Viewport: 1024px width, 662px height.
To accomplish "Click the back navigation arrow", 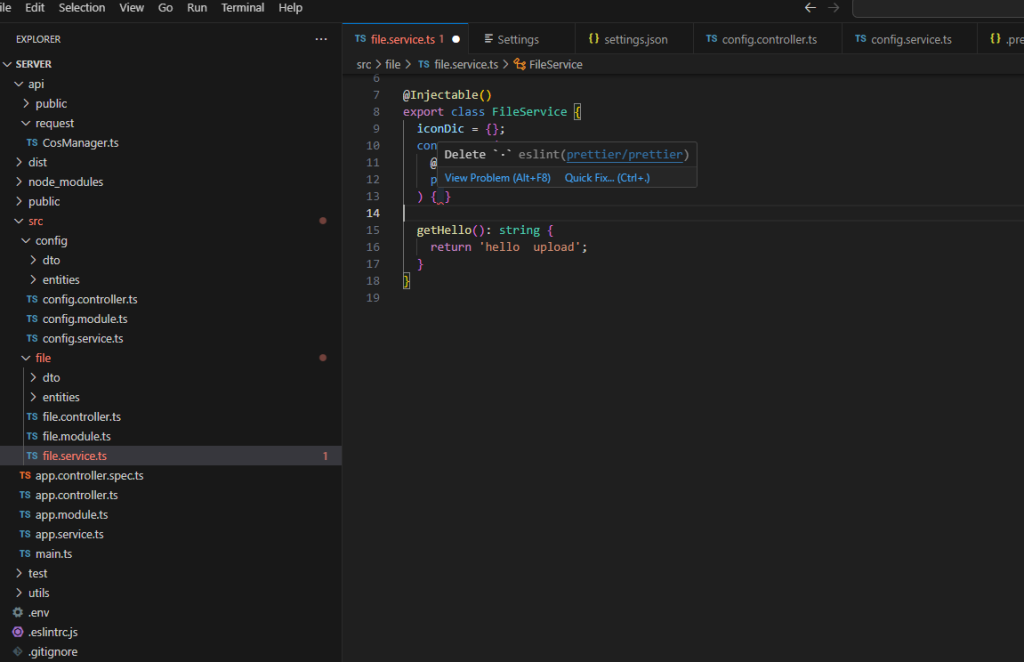I will (810, 7).
